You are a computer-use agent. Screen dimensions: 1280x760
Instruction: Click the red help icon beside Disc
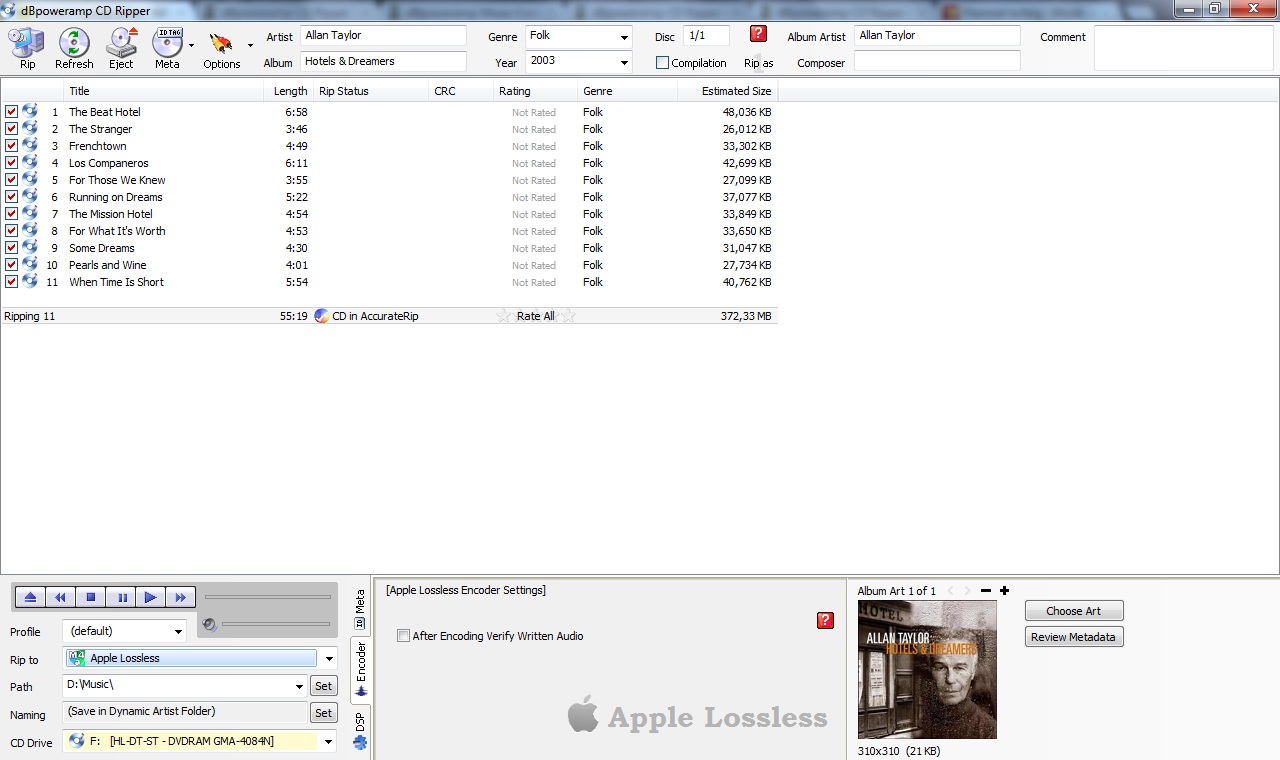[758, 34]
